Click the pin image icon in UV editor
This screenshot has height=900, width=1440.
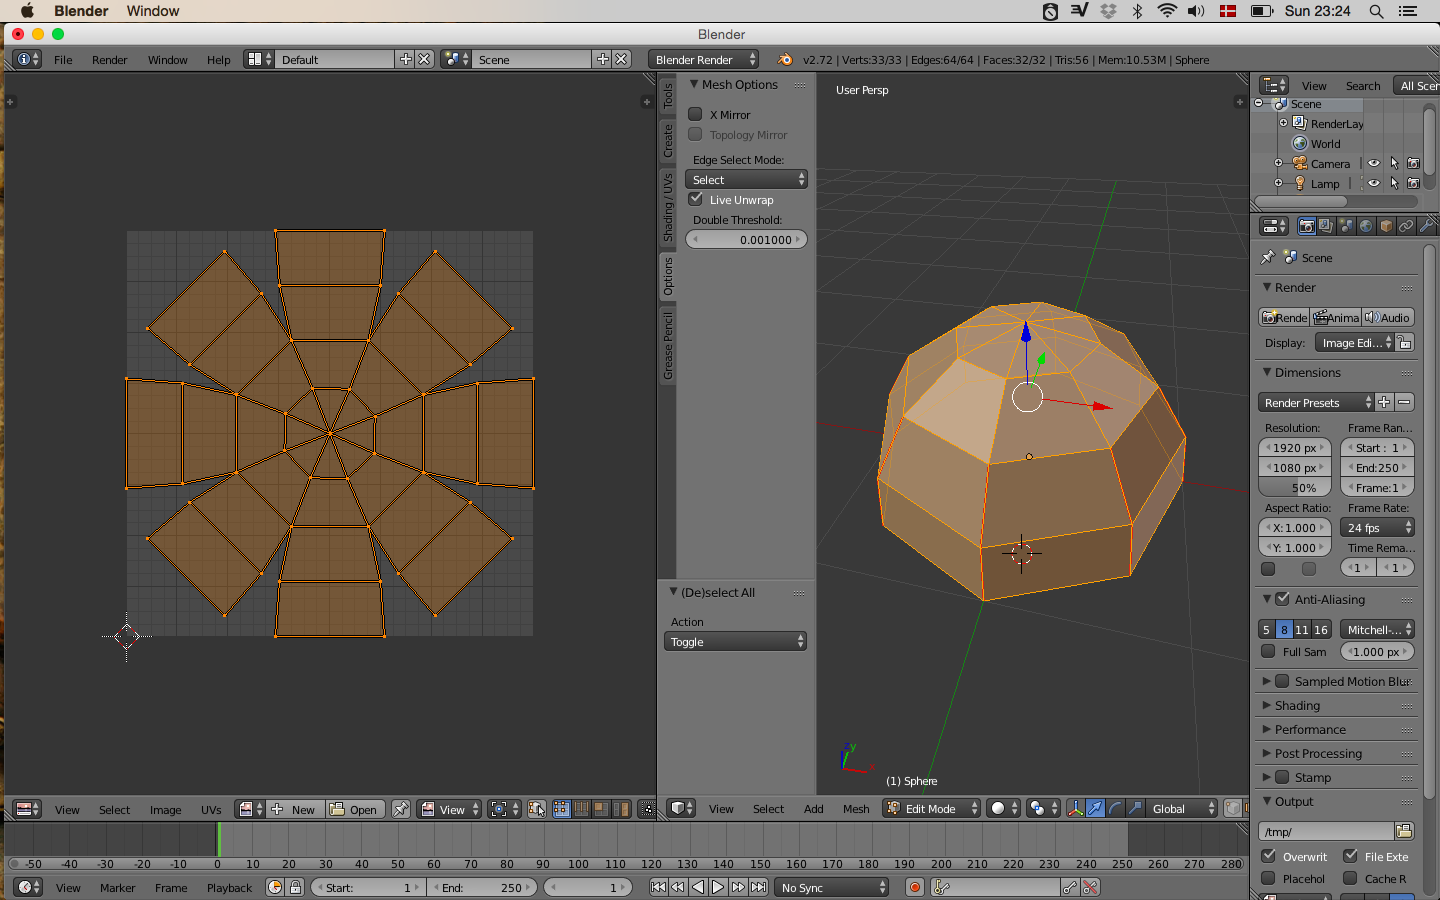click(x=401, y=809)
